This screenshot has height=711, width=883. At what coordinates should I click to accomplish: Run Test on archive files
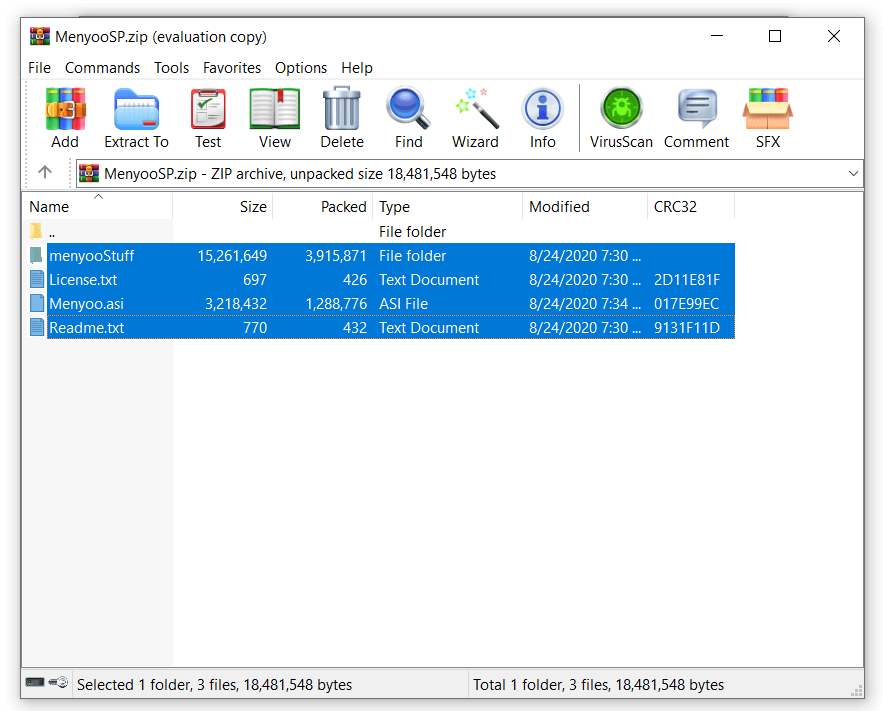208,117
